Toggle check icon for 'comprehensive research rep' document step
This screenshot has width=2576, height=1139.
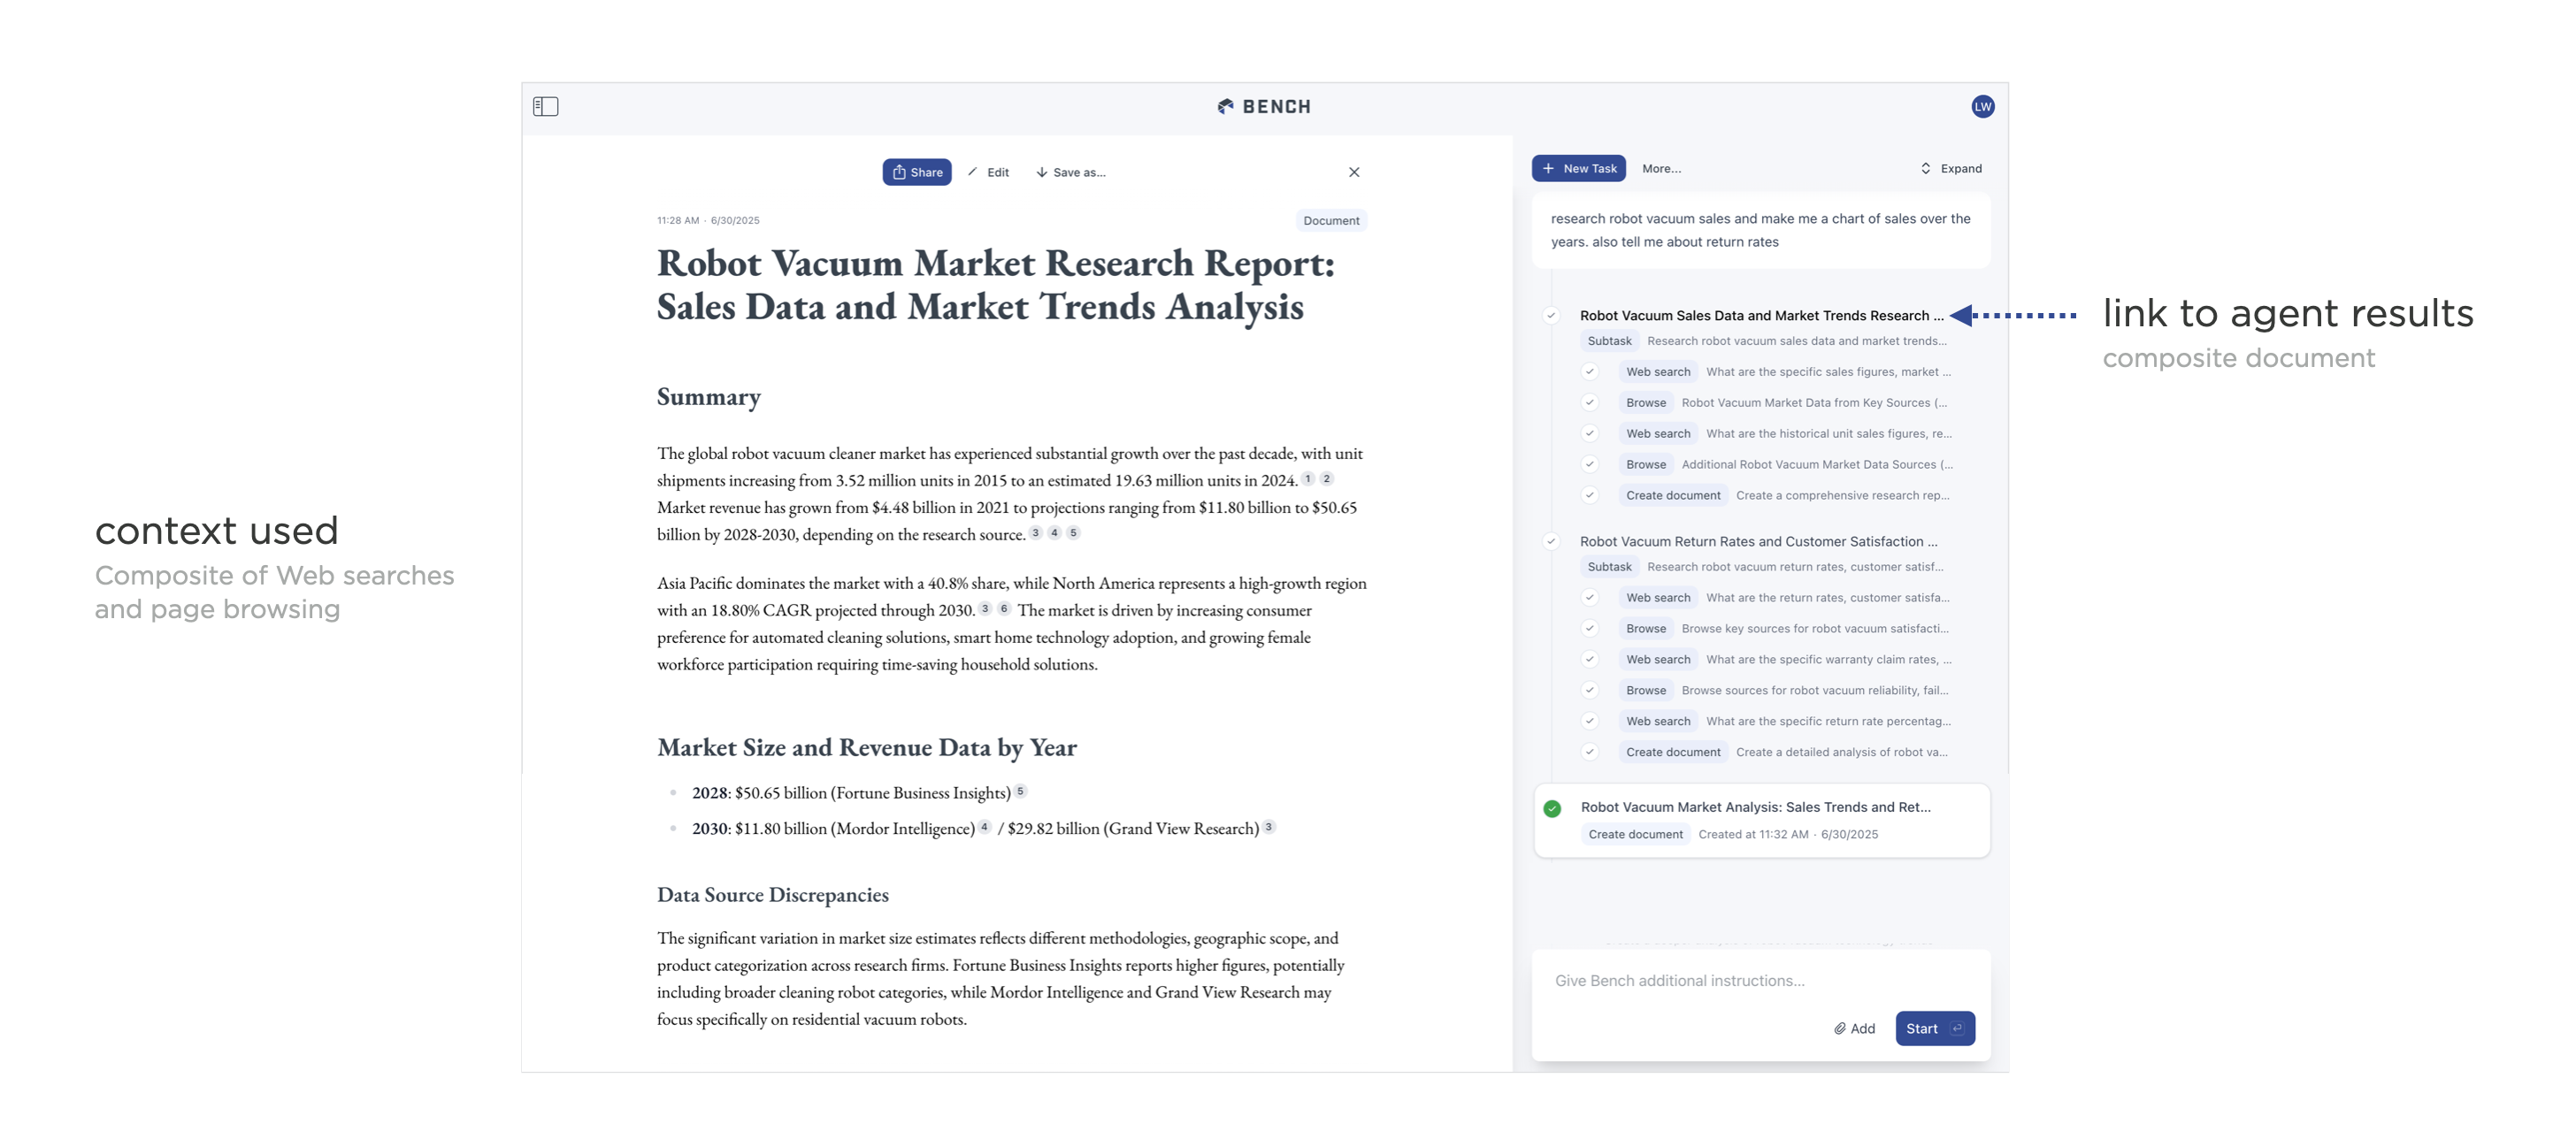point(1590,496)
